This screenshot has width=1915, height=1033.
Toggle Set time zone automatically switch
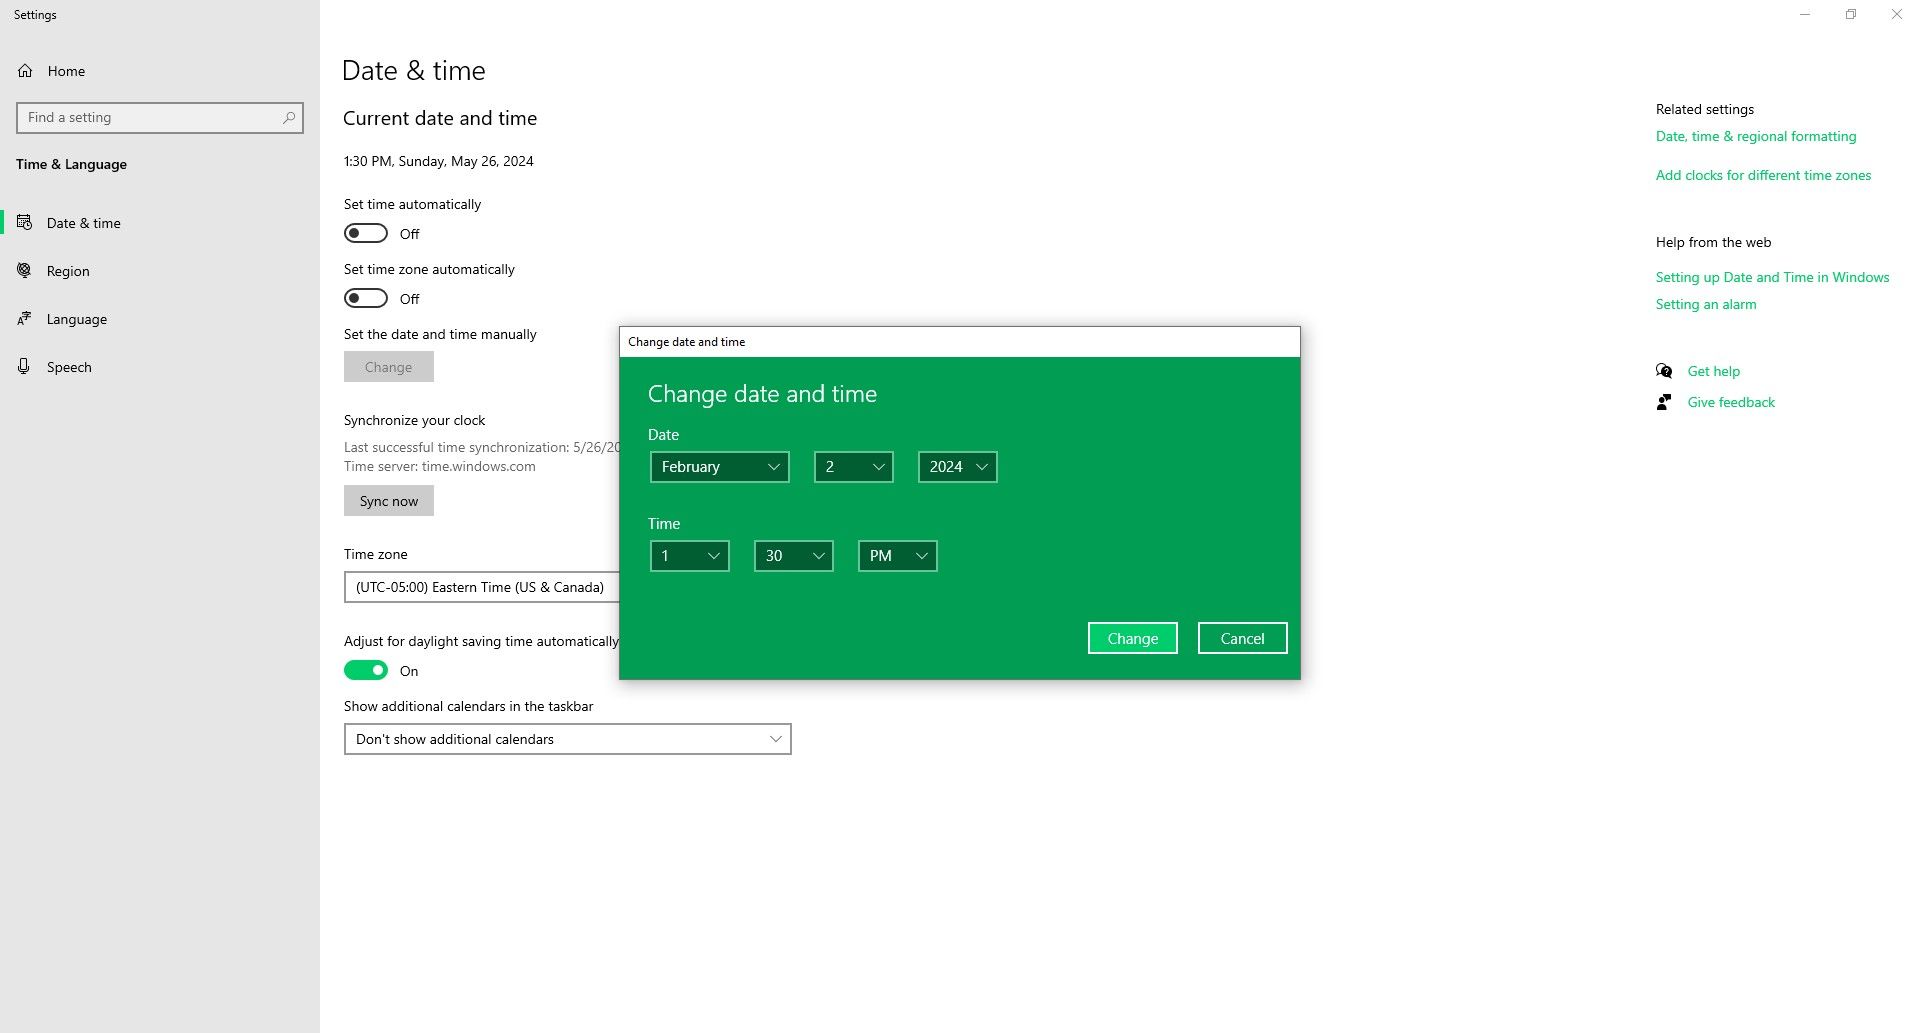click(x=366, y=298)
